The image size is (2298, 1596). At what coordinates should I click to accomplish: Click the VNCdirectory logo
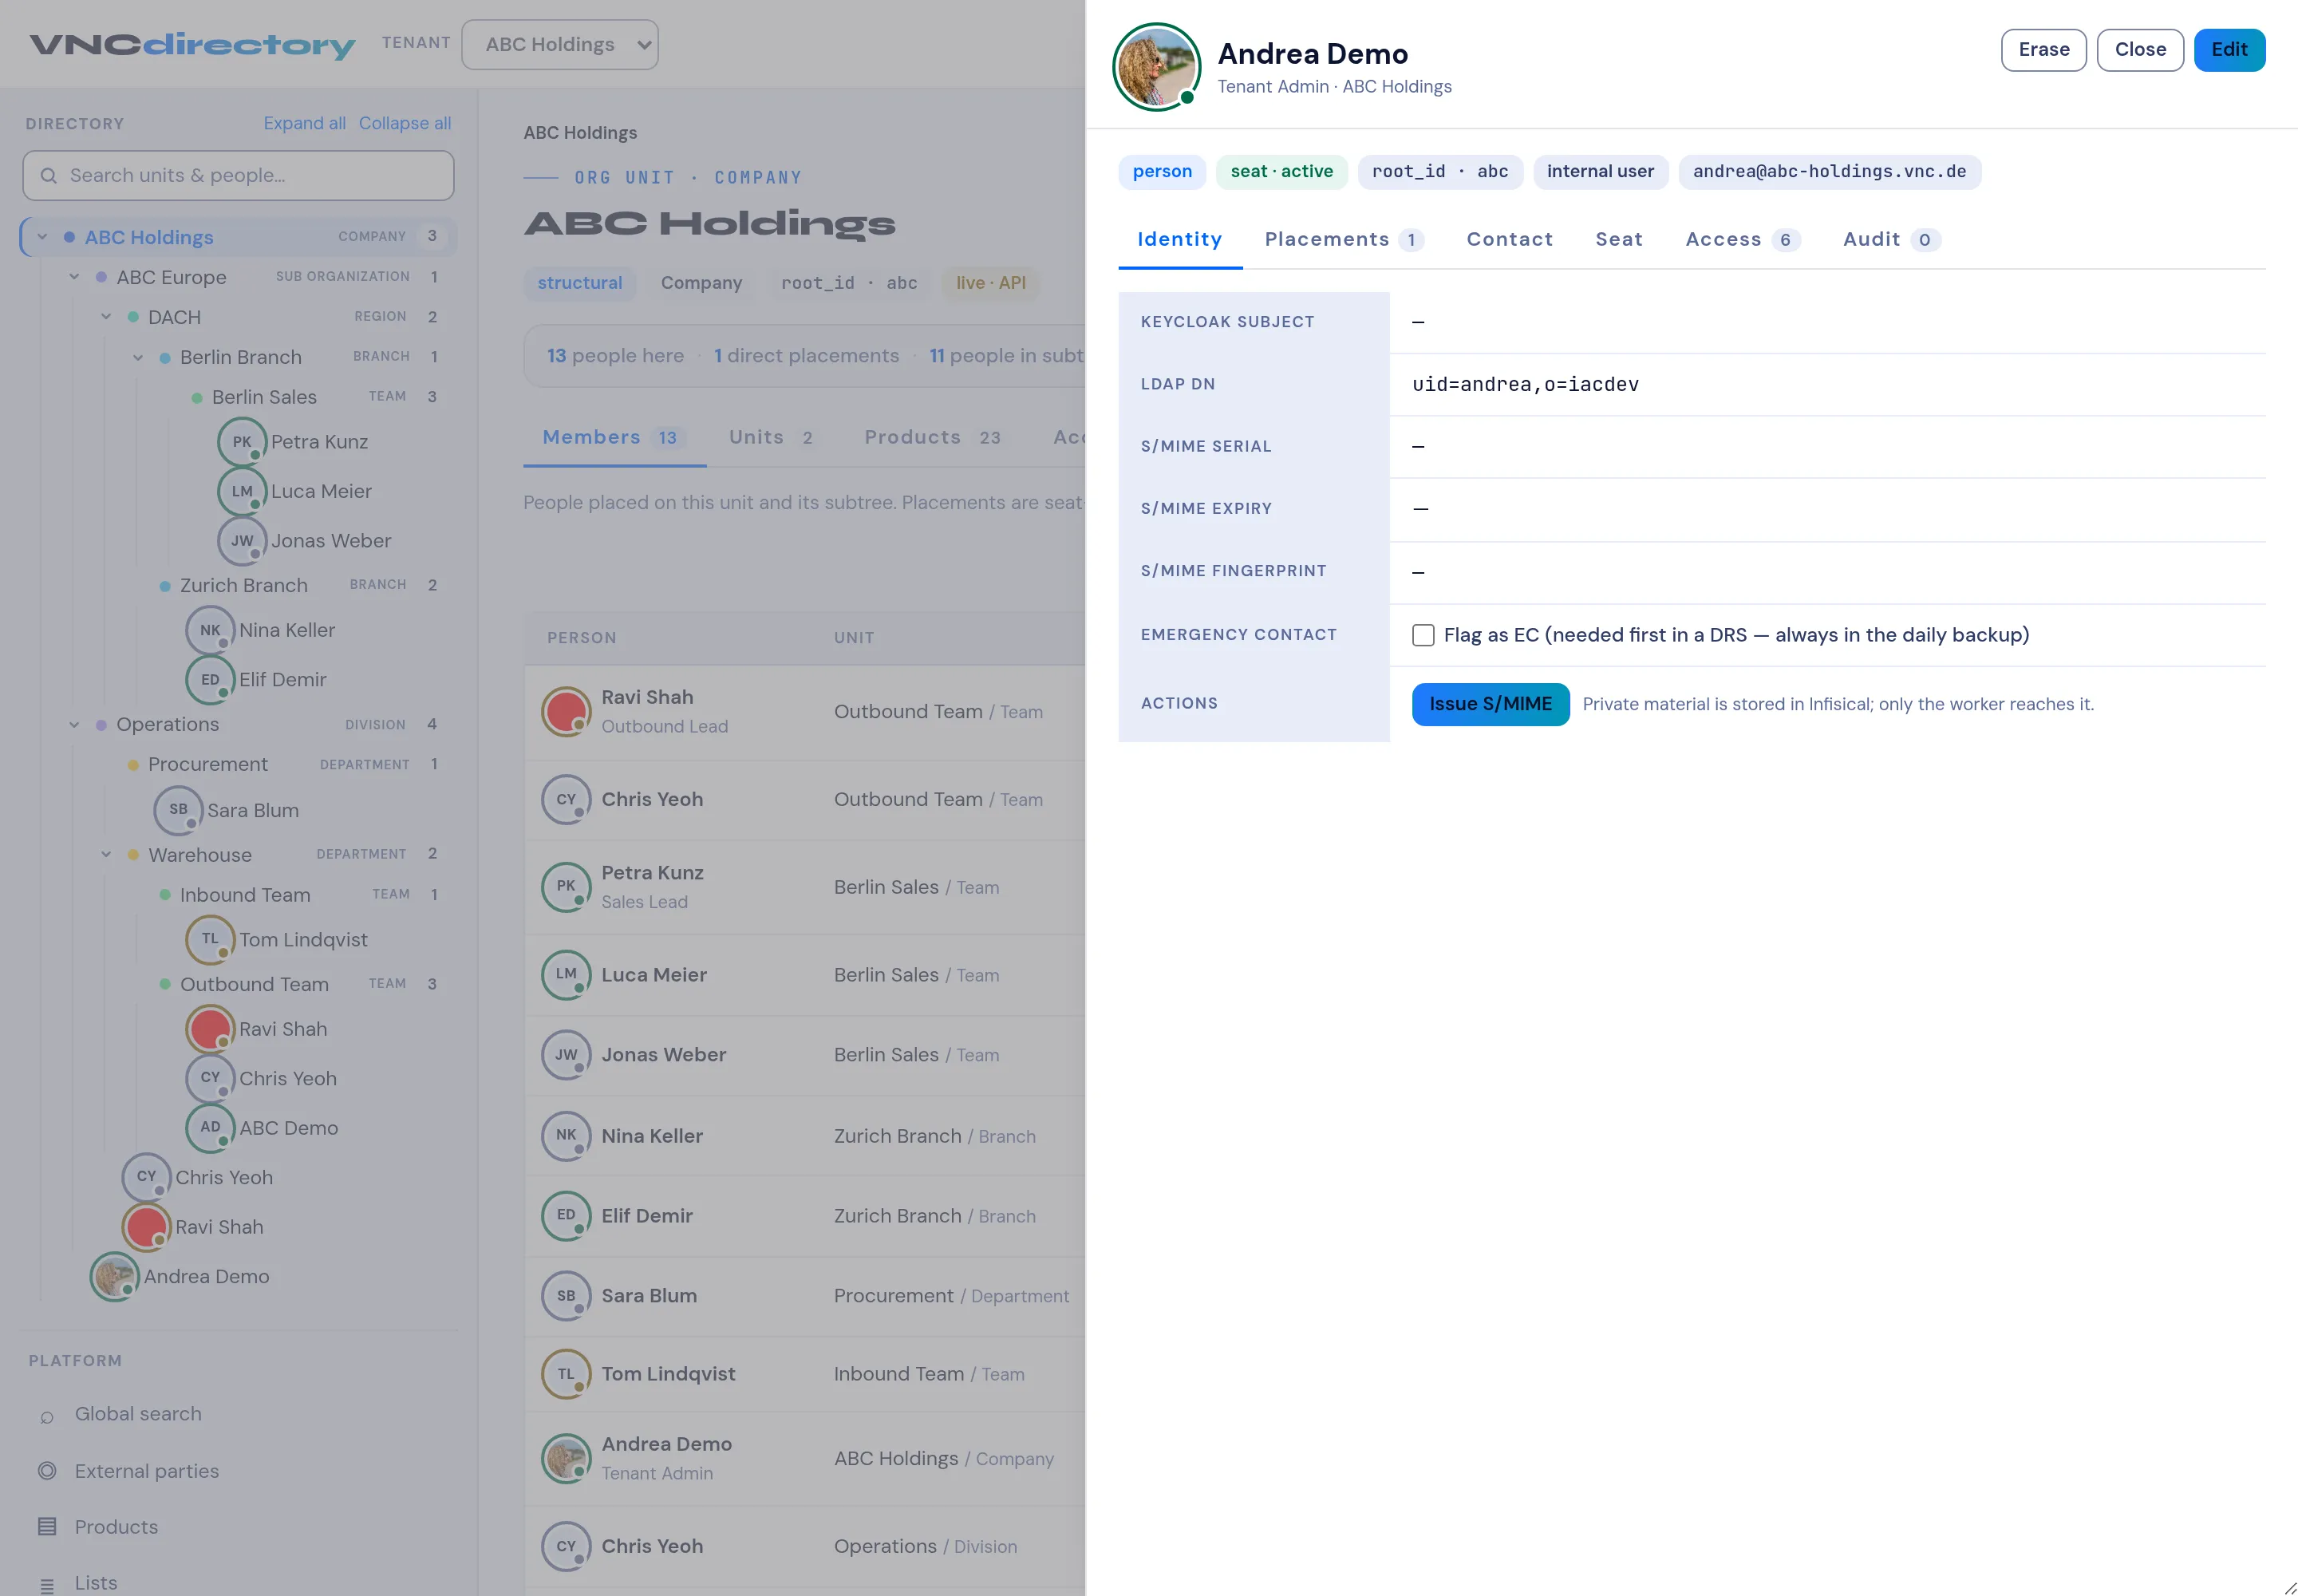(192, 45)
